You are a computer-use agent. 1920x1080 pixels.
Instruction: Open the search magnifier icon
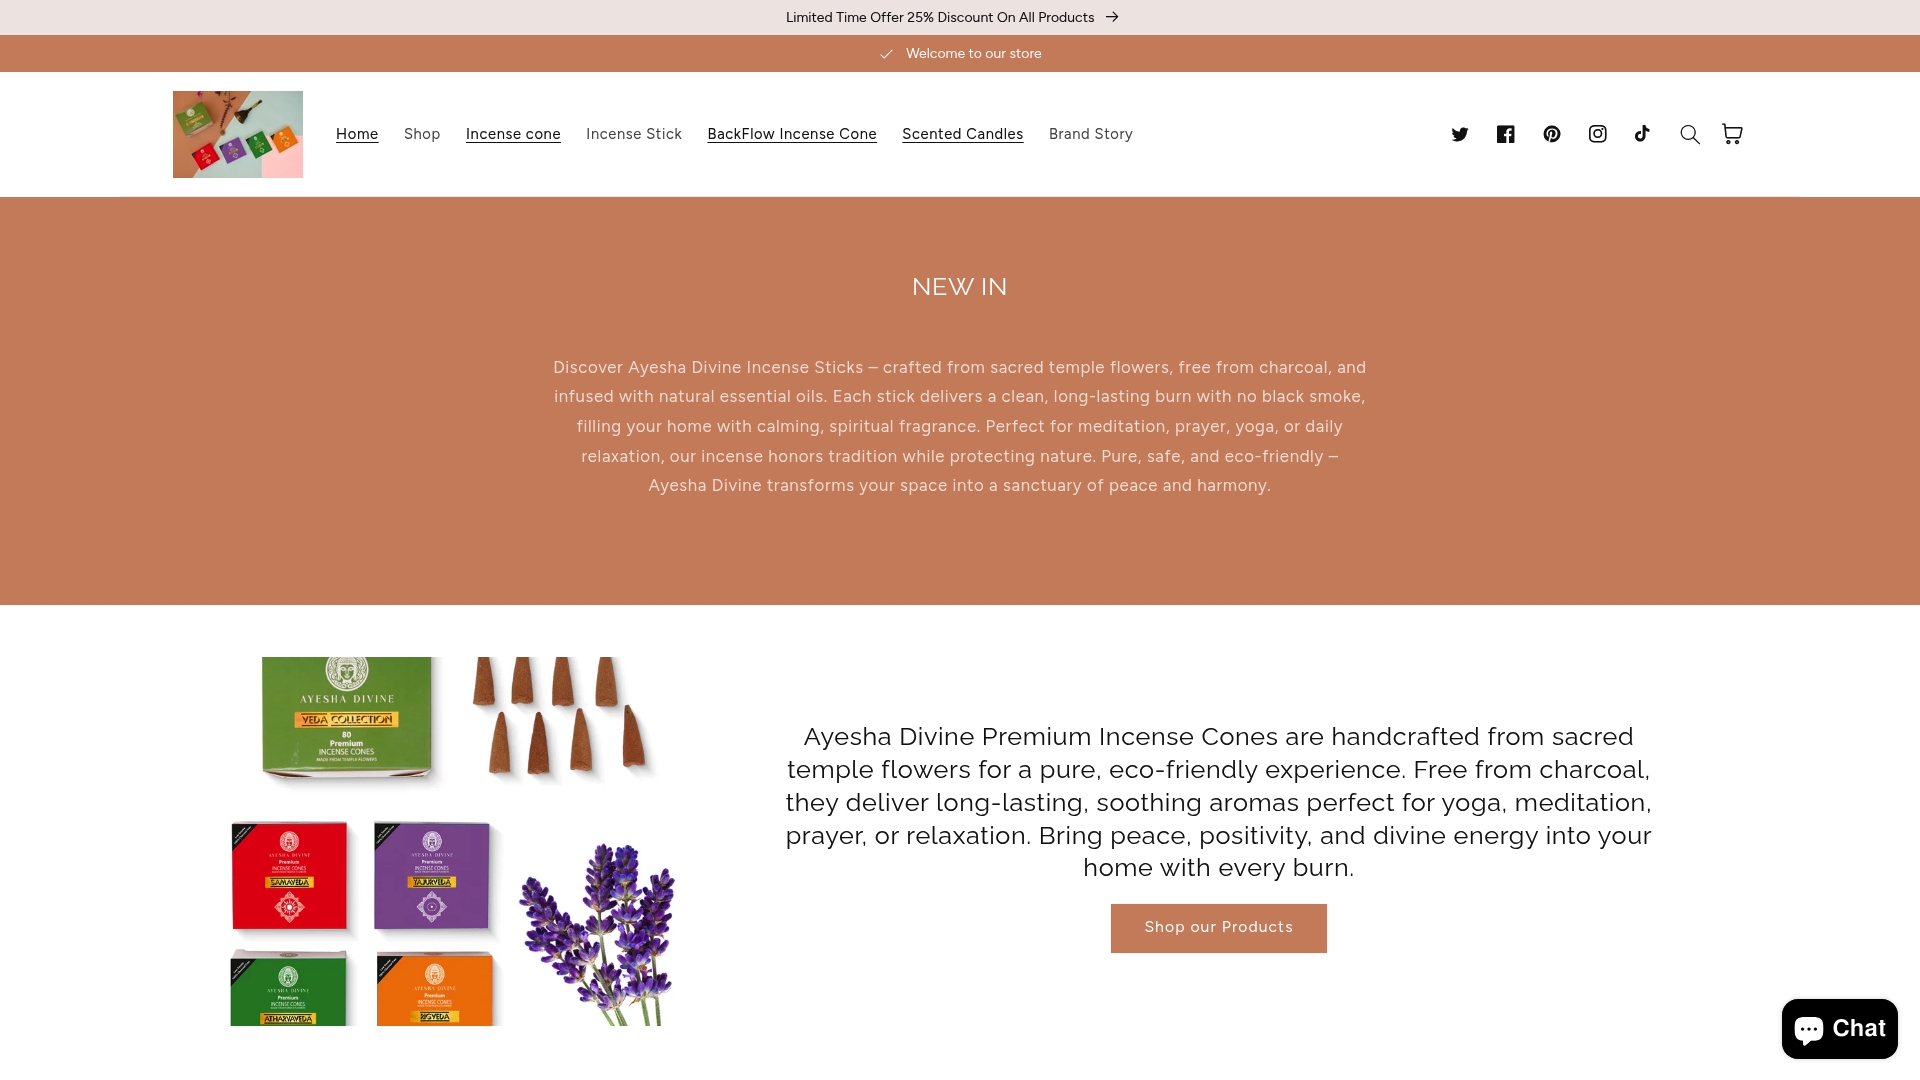click(1690, 134)
